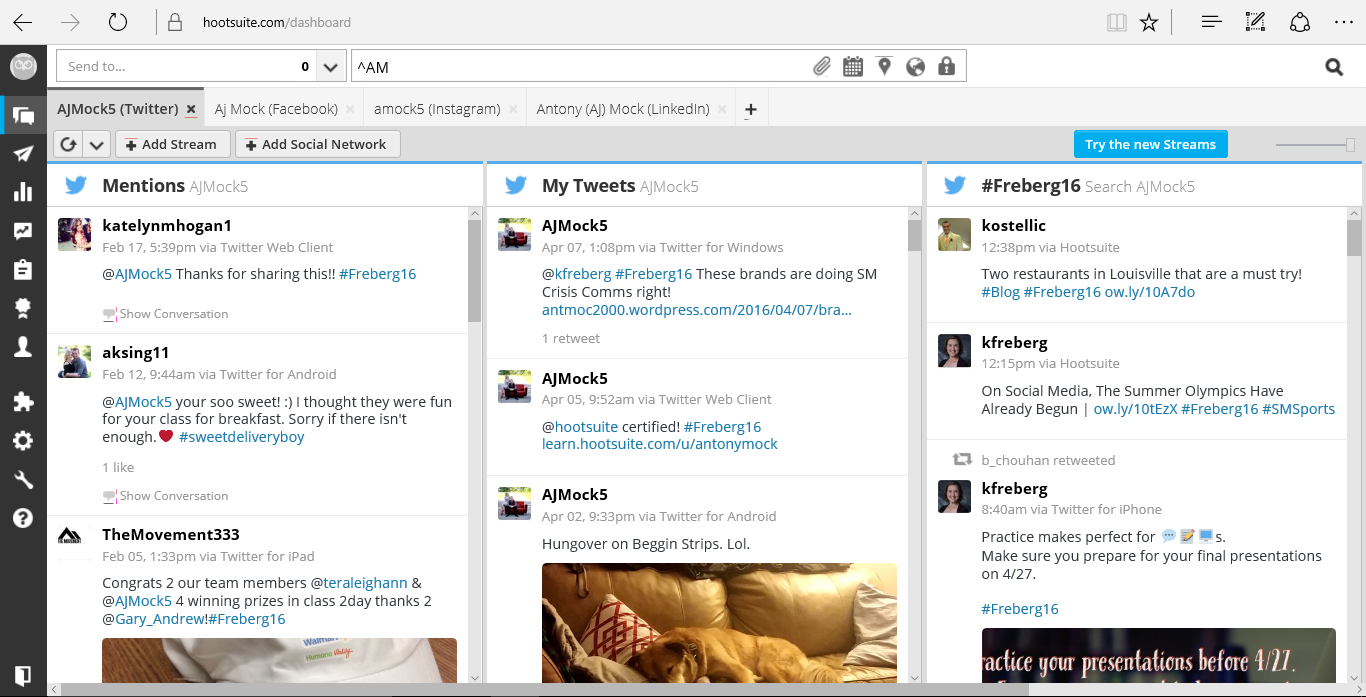Screen dimensions: 1366x697
Task: Expand the Send to profile dropdown
Action: pos(331,67)
